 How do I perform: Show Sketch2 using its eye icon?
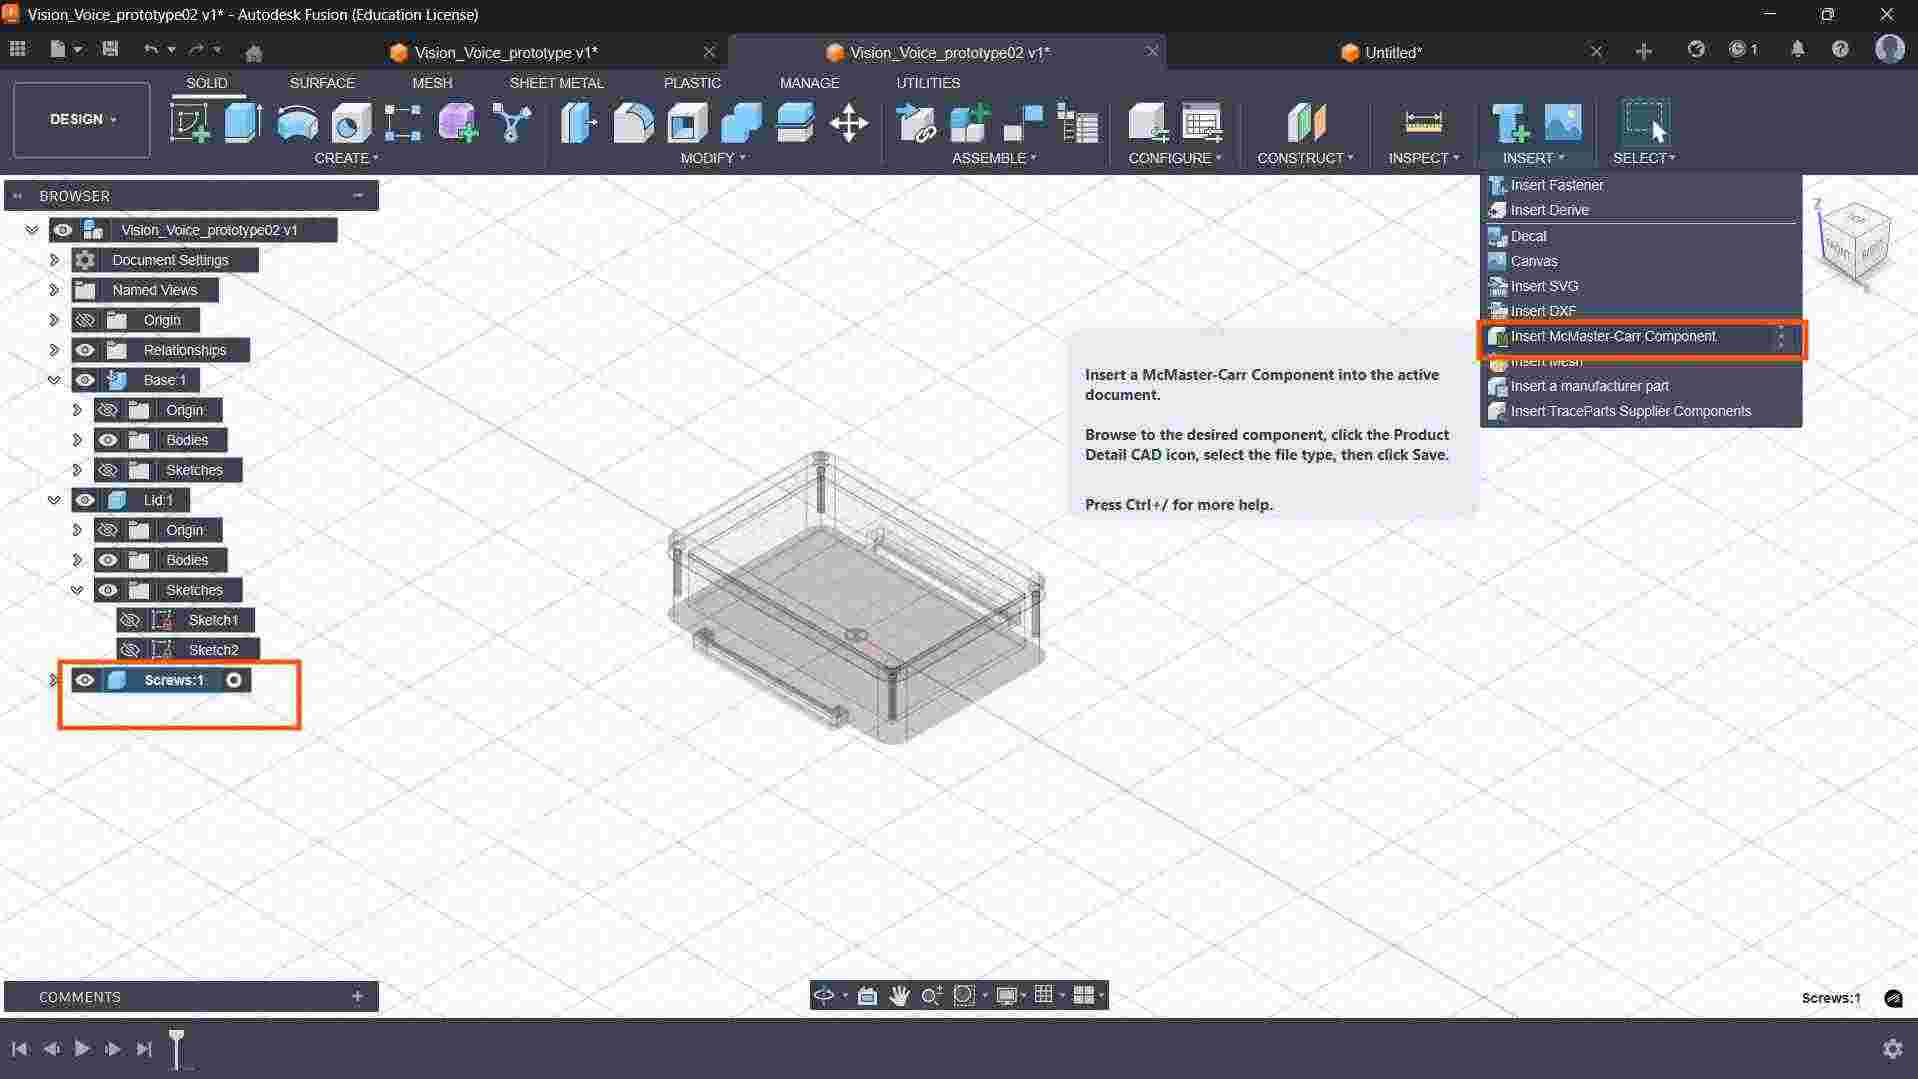click(x=130, y=650)
